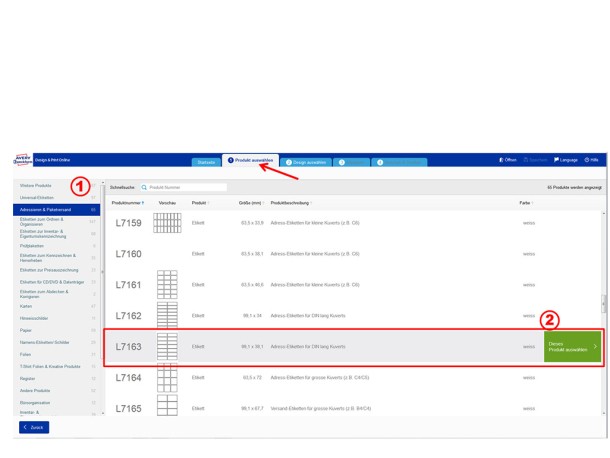Sort by Produkt column header
Screen dimensions: 610x458
[x=200, y=203]
